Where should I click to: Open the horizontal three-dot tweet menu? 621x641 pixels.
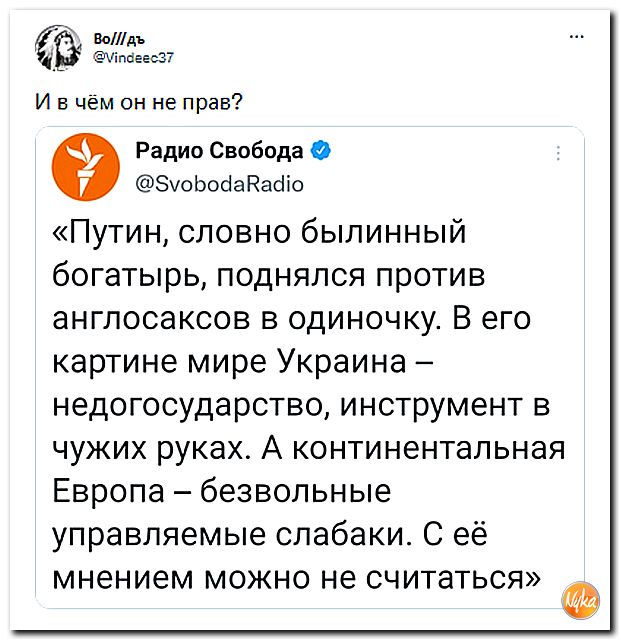(x=576, y=37)
